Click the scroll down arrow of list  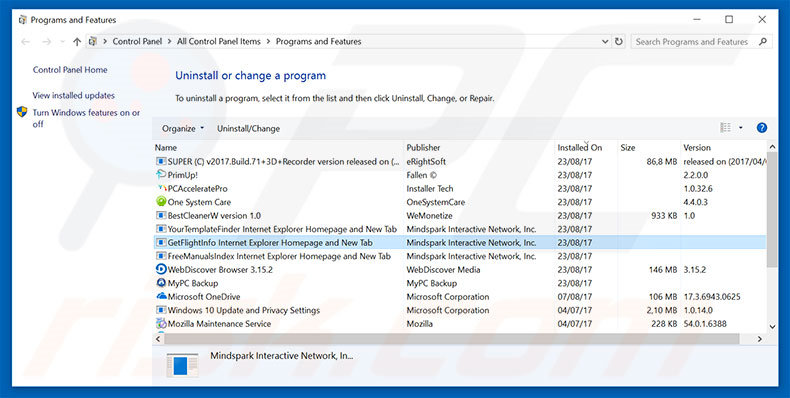[x=772, y=327]
